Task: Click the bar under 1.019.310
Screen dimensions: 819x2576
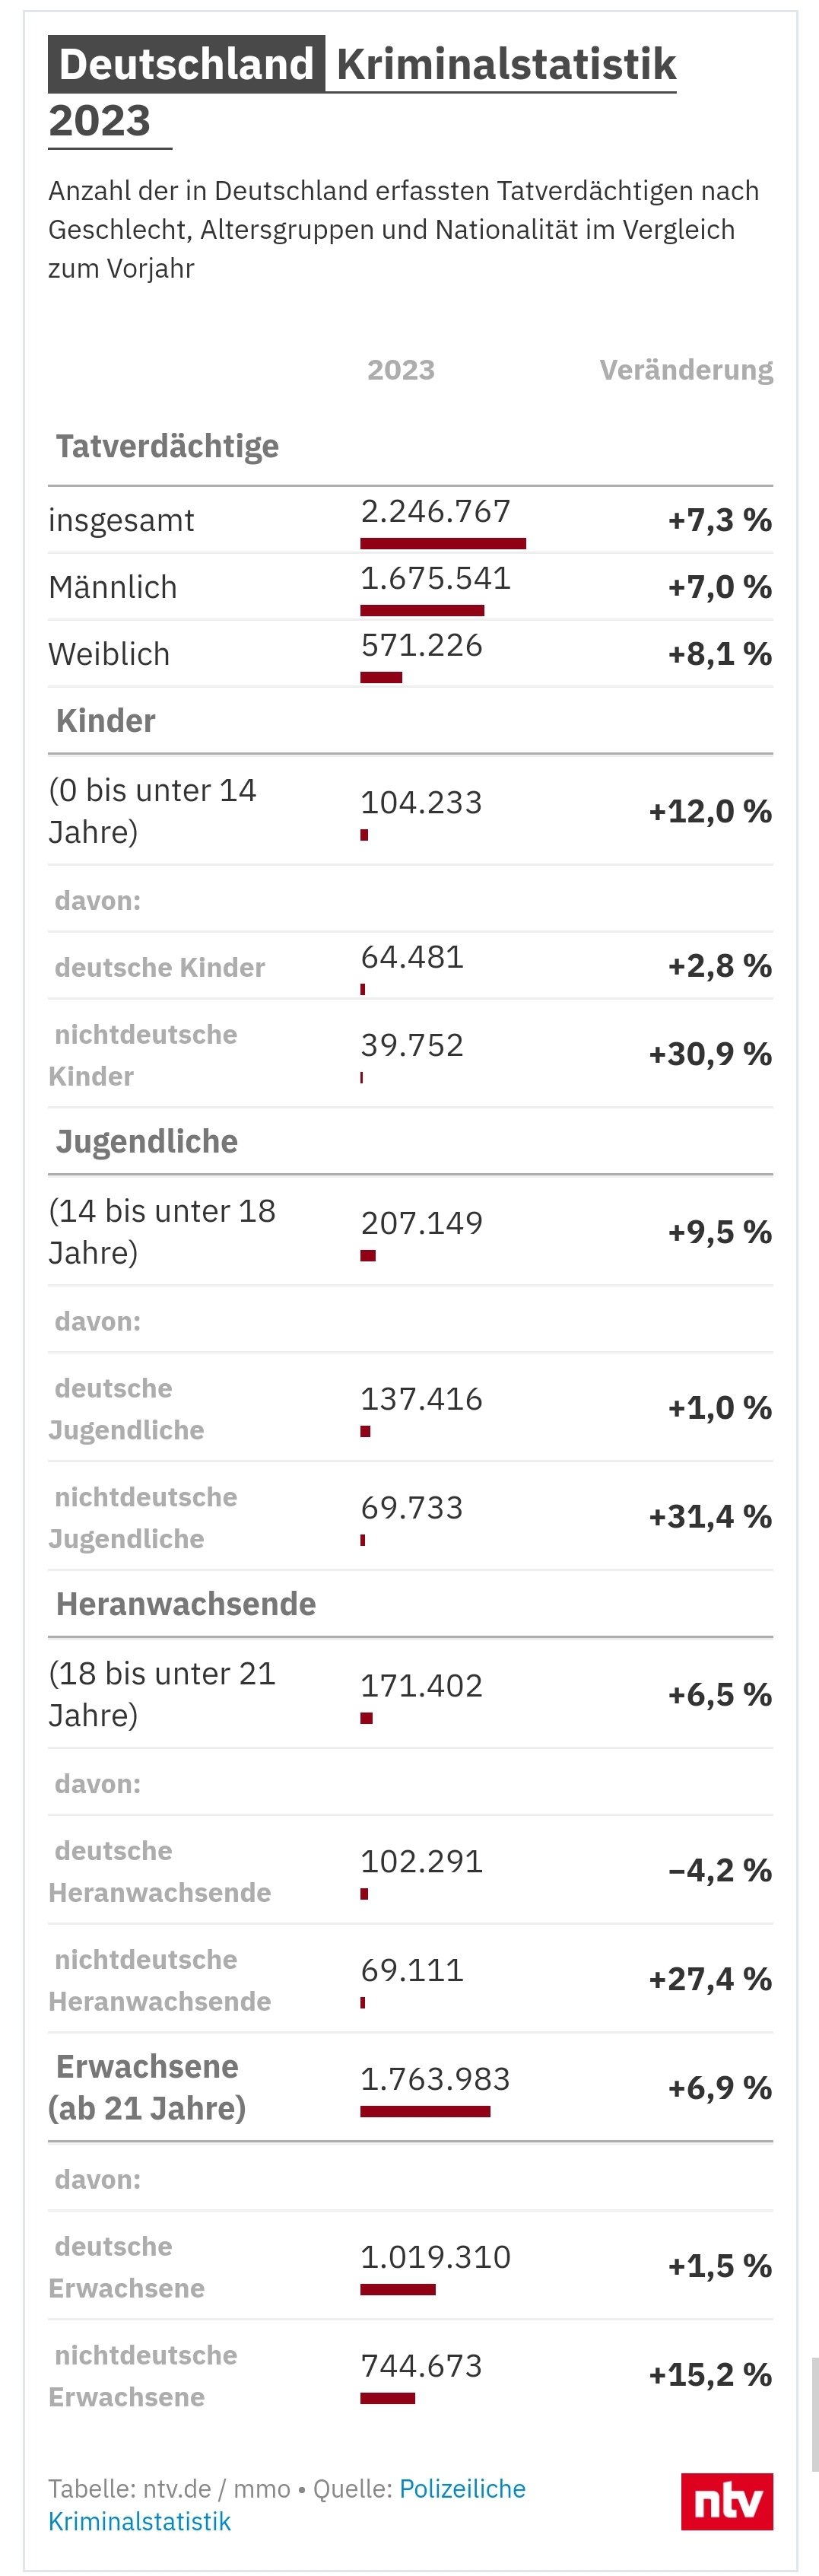Action: (398, 2289)
